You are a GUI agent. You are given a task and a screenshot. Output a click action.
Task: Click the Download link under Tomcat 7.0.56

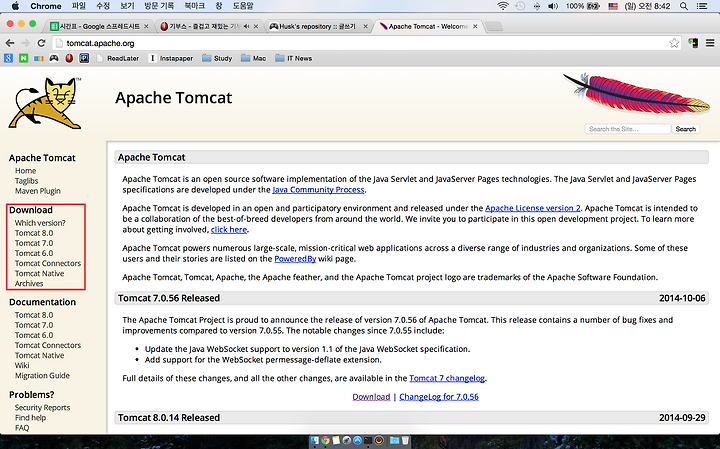pyautogui.click(x=371, y=397)
